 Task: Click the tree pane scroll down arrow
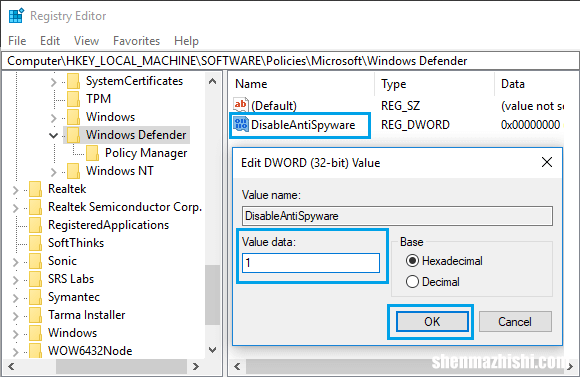212,350
